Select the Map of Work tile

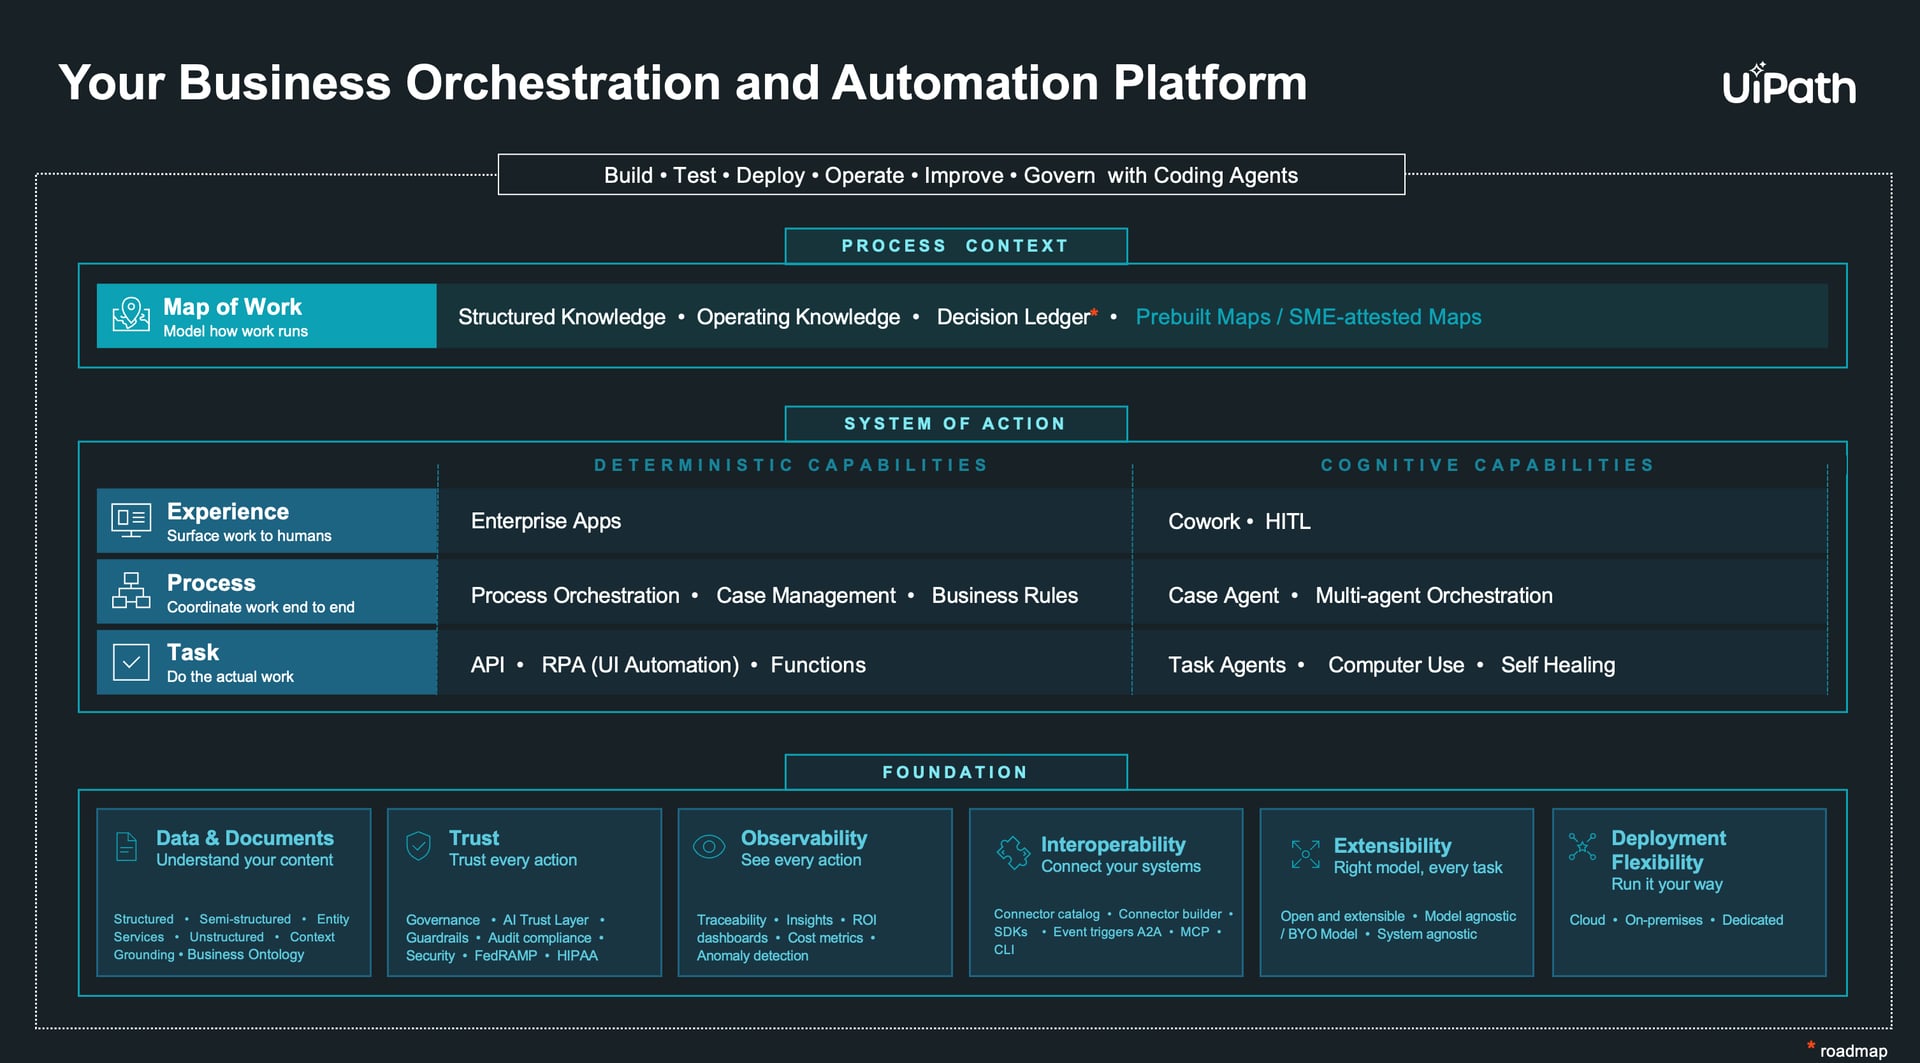(267, 316)
